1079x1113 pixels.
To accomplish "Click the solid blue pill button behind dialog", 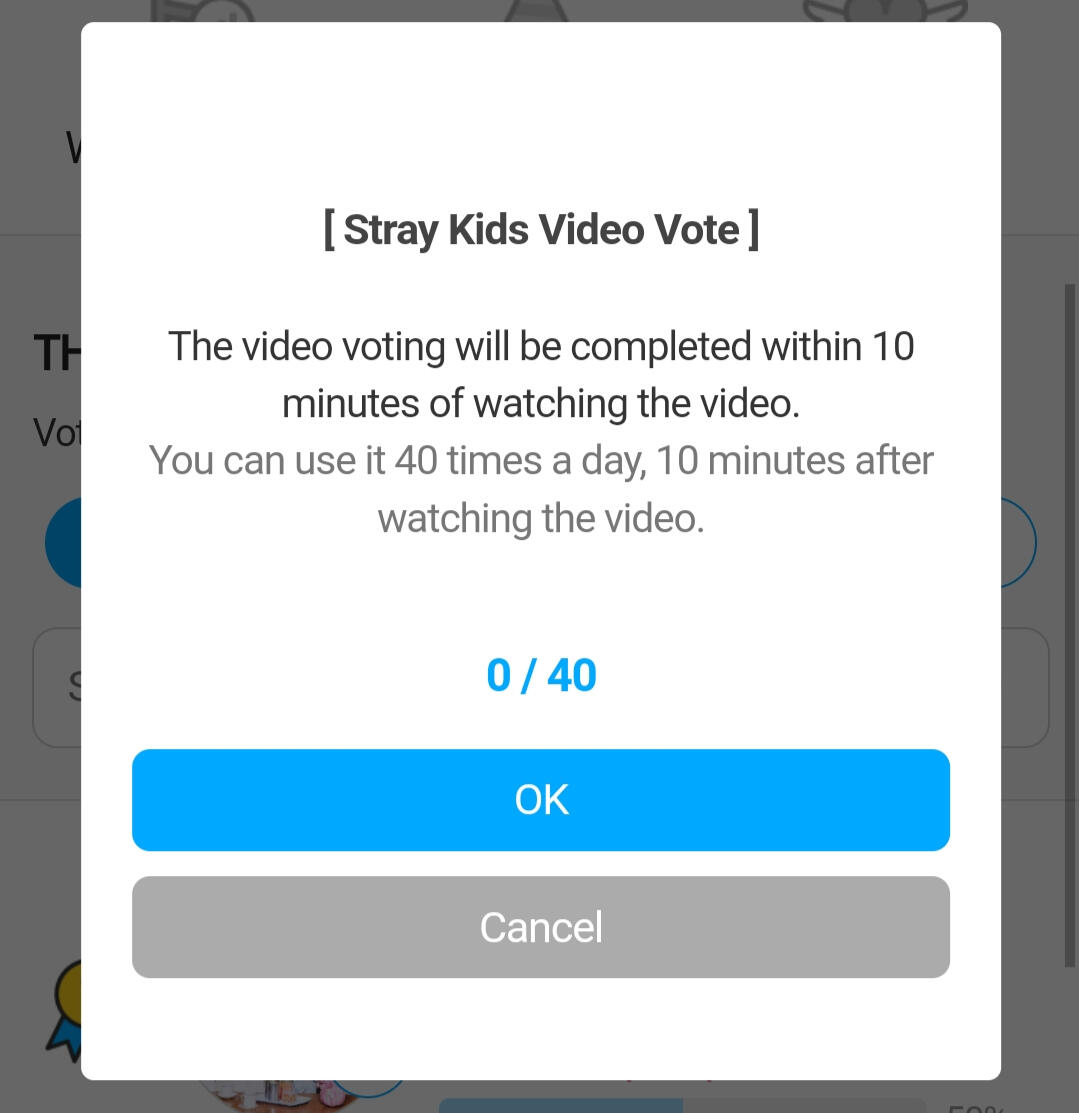I will point(63,542).
